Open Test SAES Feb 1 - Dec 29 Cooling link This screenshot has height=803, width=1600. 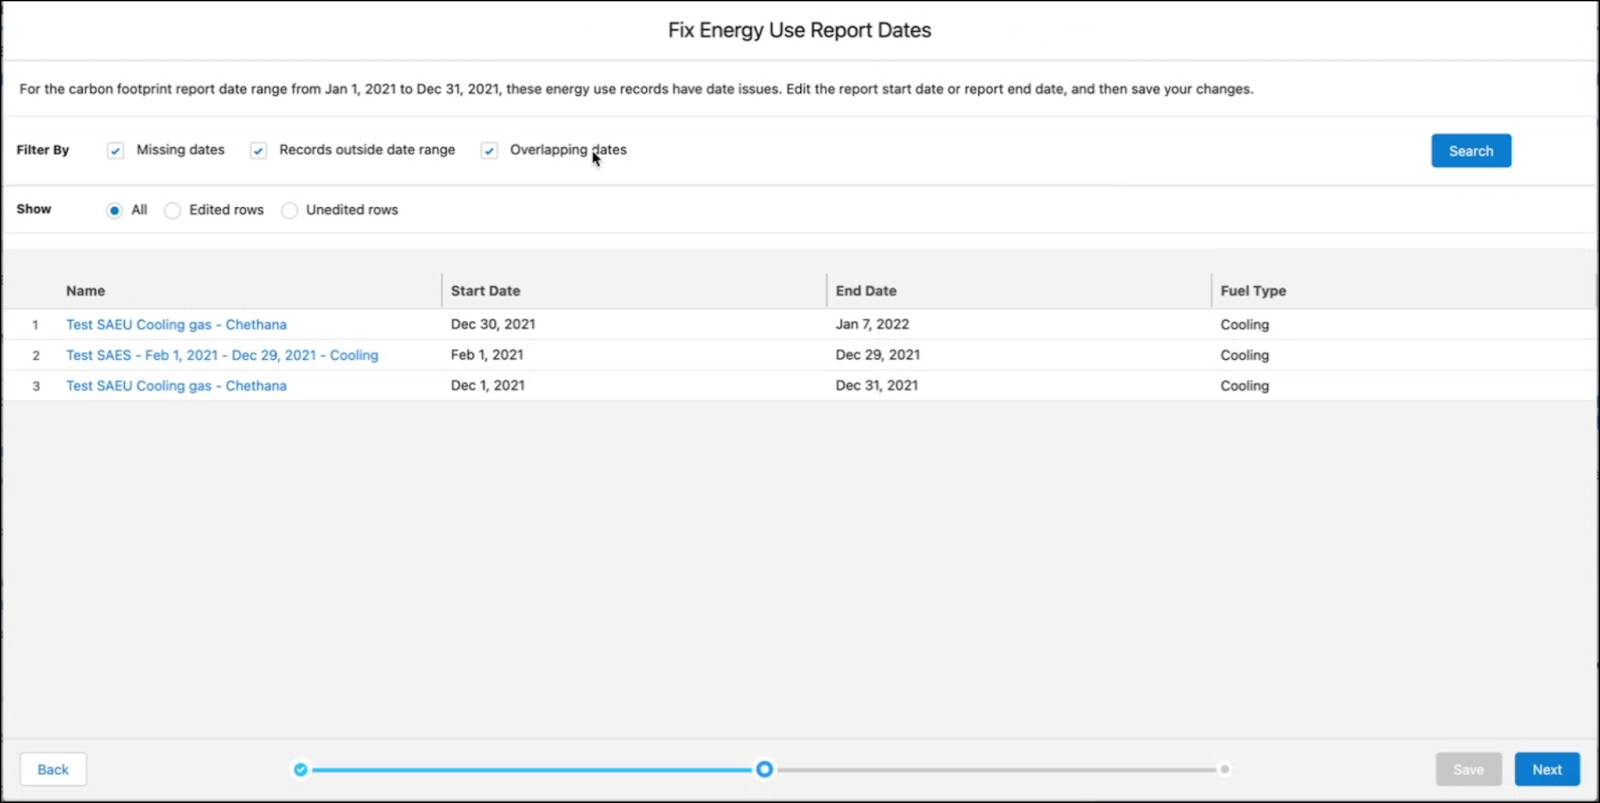[222, 355]
